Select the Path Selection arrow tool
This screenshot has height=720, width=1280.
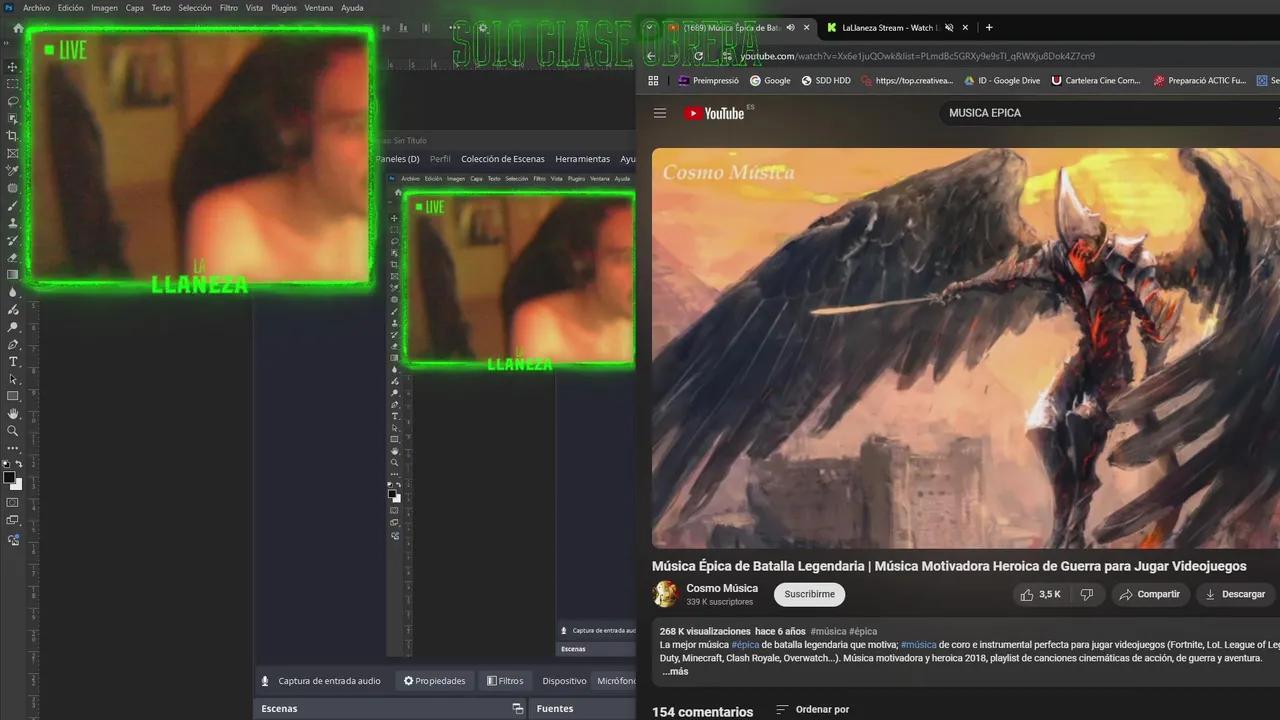(13, 379)
